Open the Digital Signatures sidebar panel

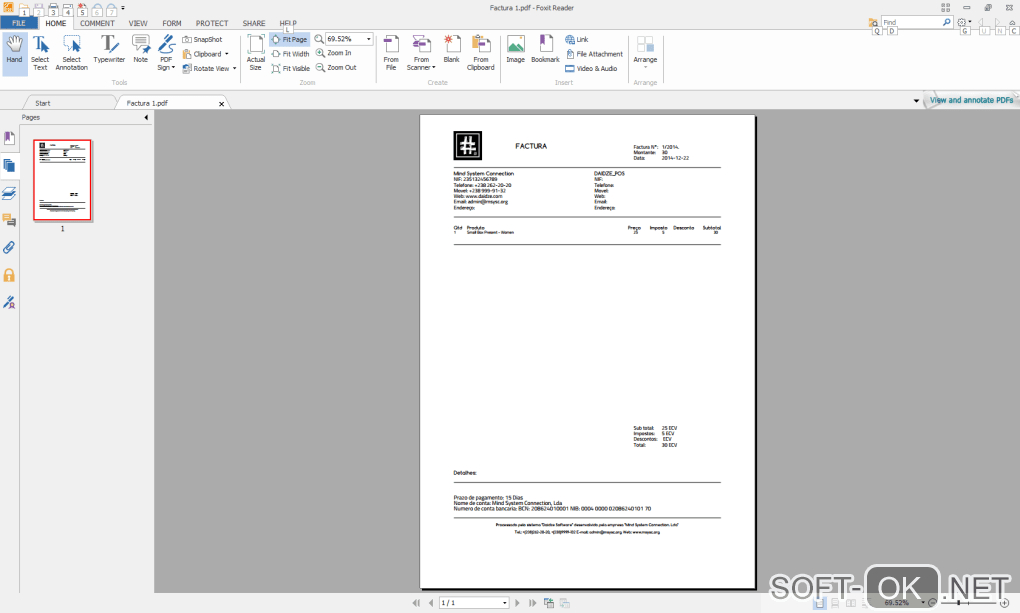(x=9, y=303)
